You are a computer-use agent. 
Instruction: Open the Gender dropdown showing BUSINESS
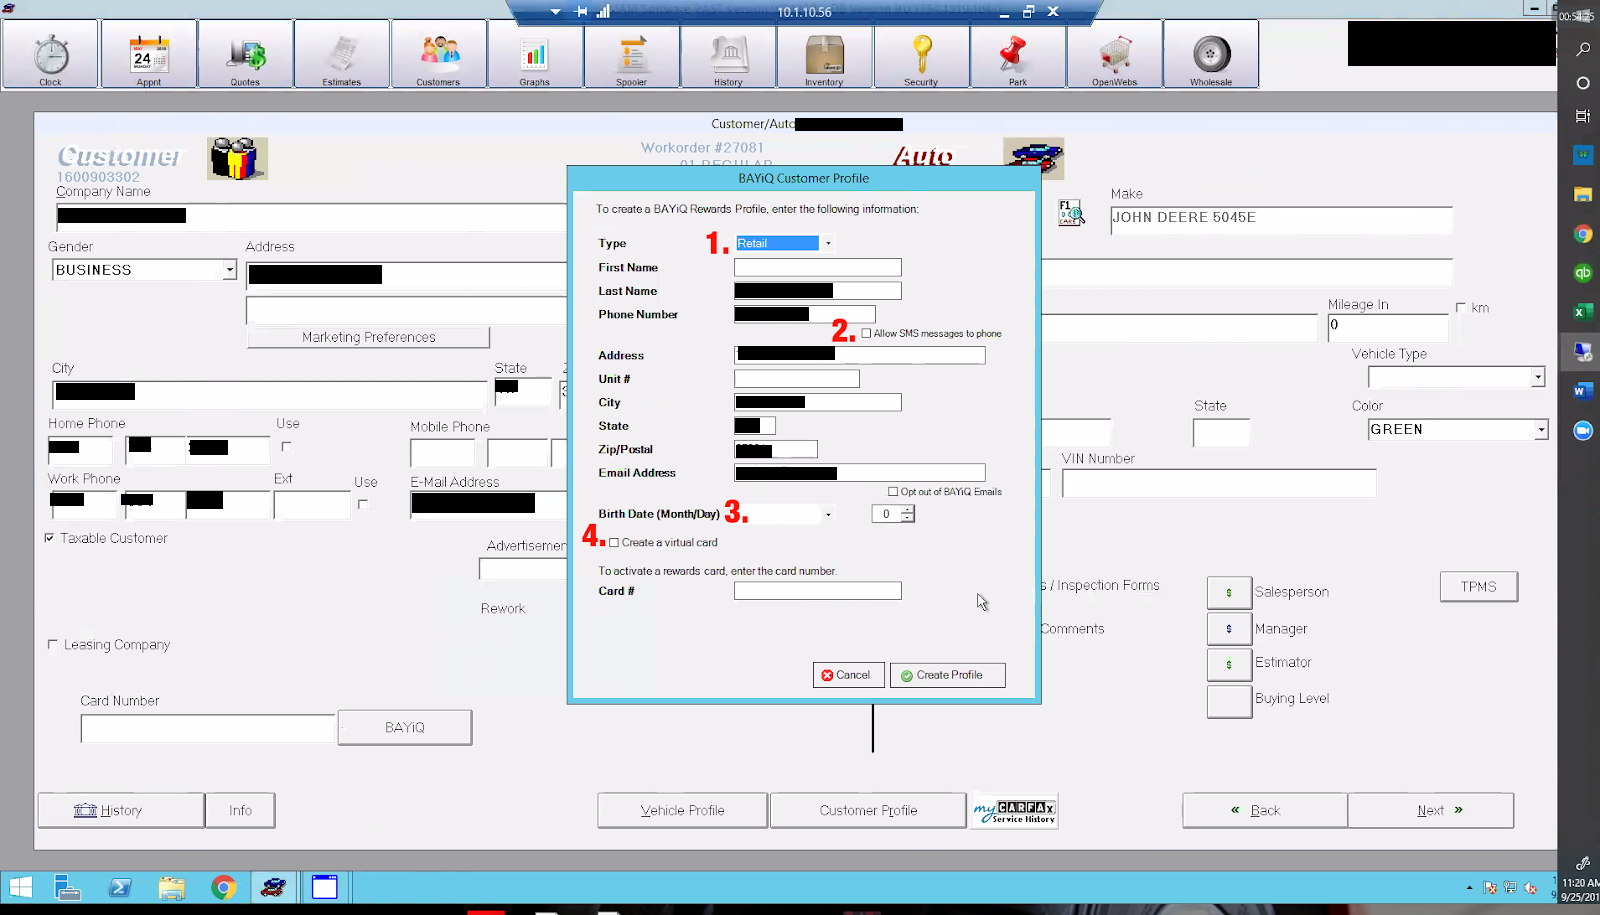229,270
